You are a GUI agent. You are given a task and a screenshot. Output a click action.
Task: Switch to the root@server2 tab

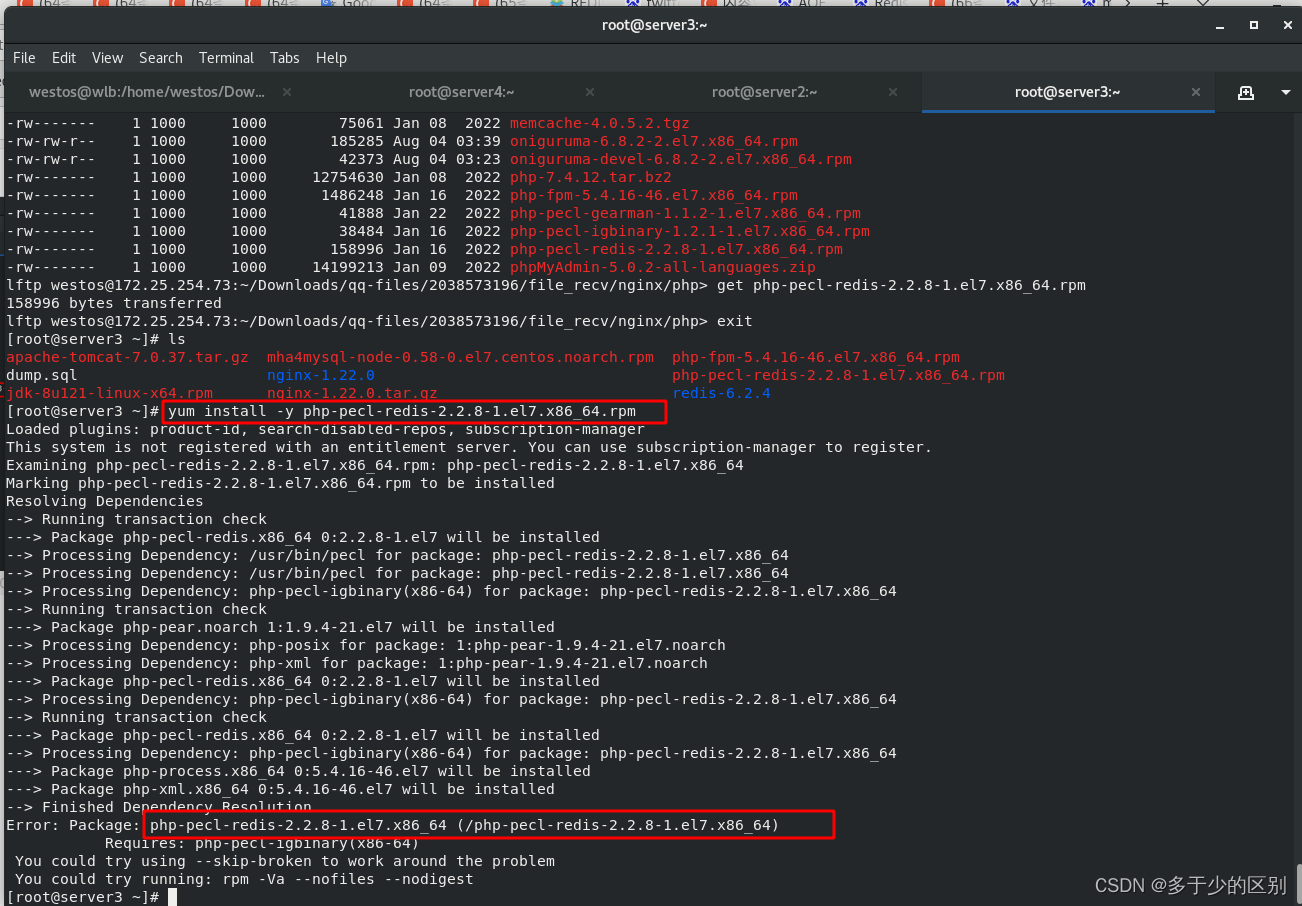764,92
